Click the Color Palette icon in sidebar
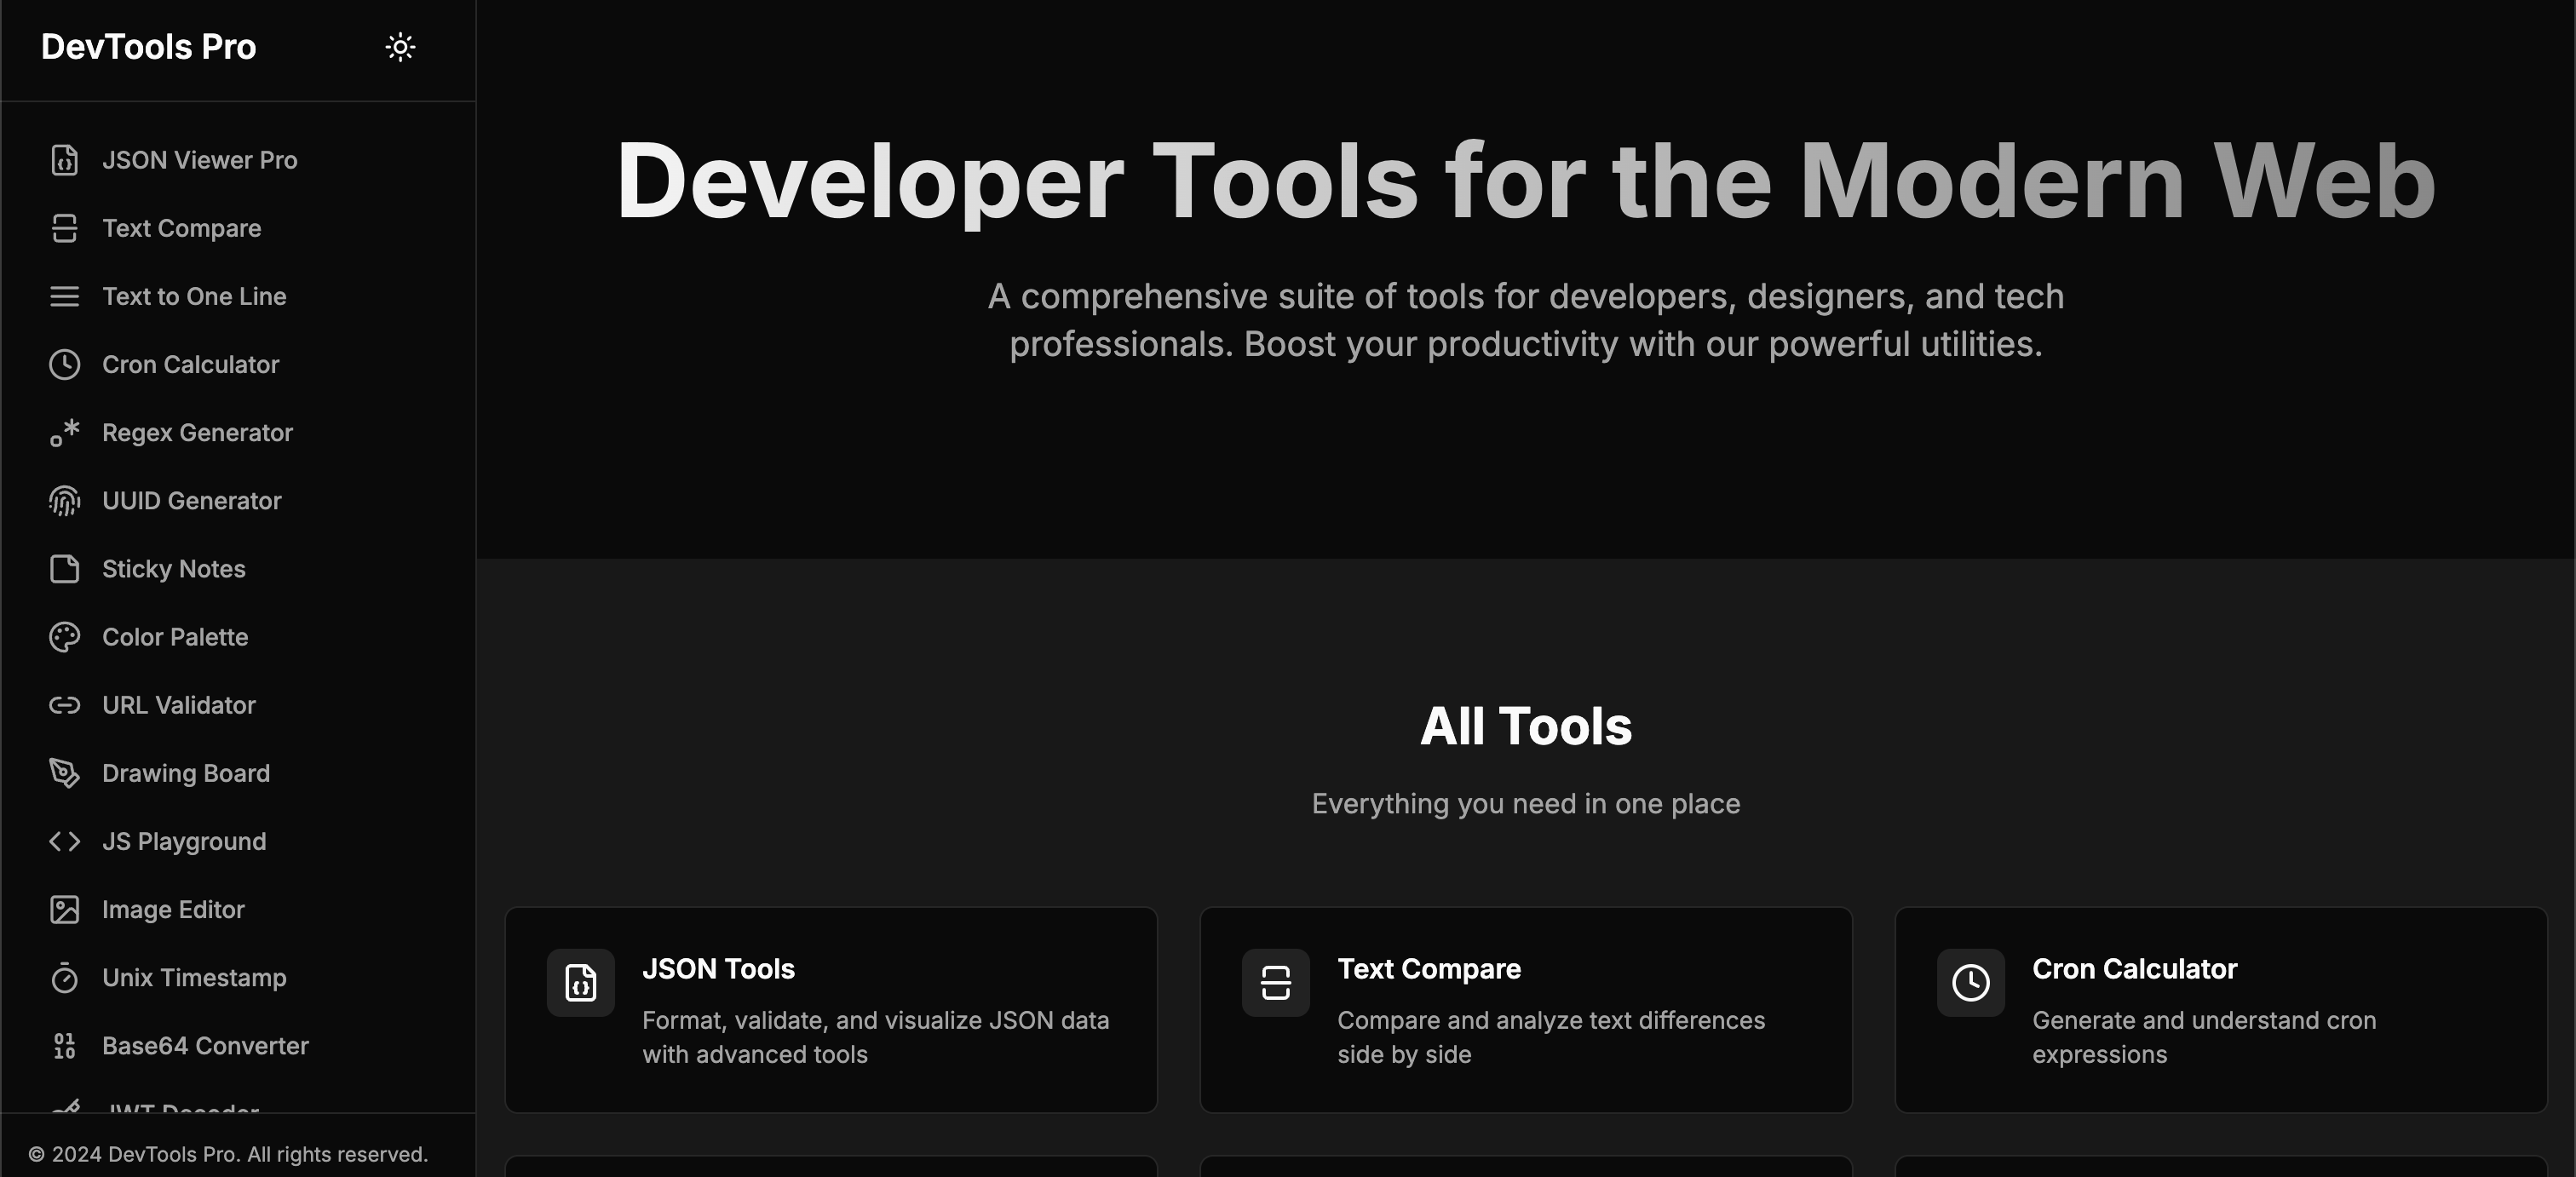 64,637
